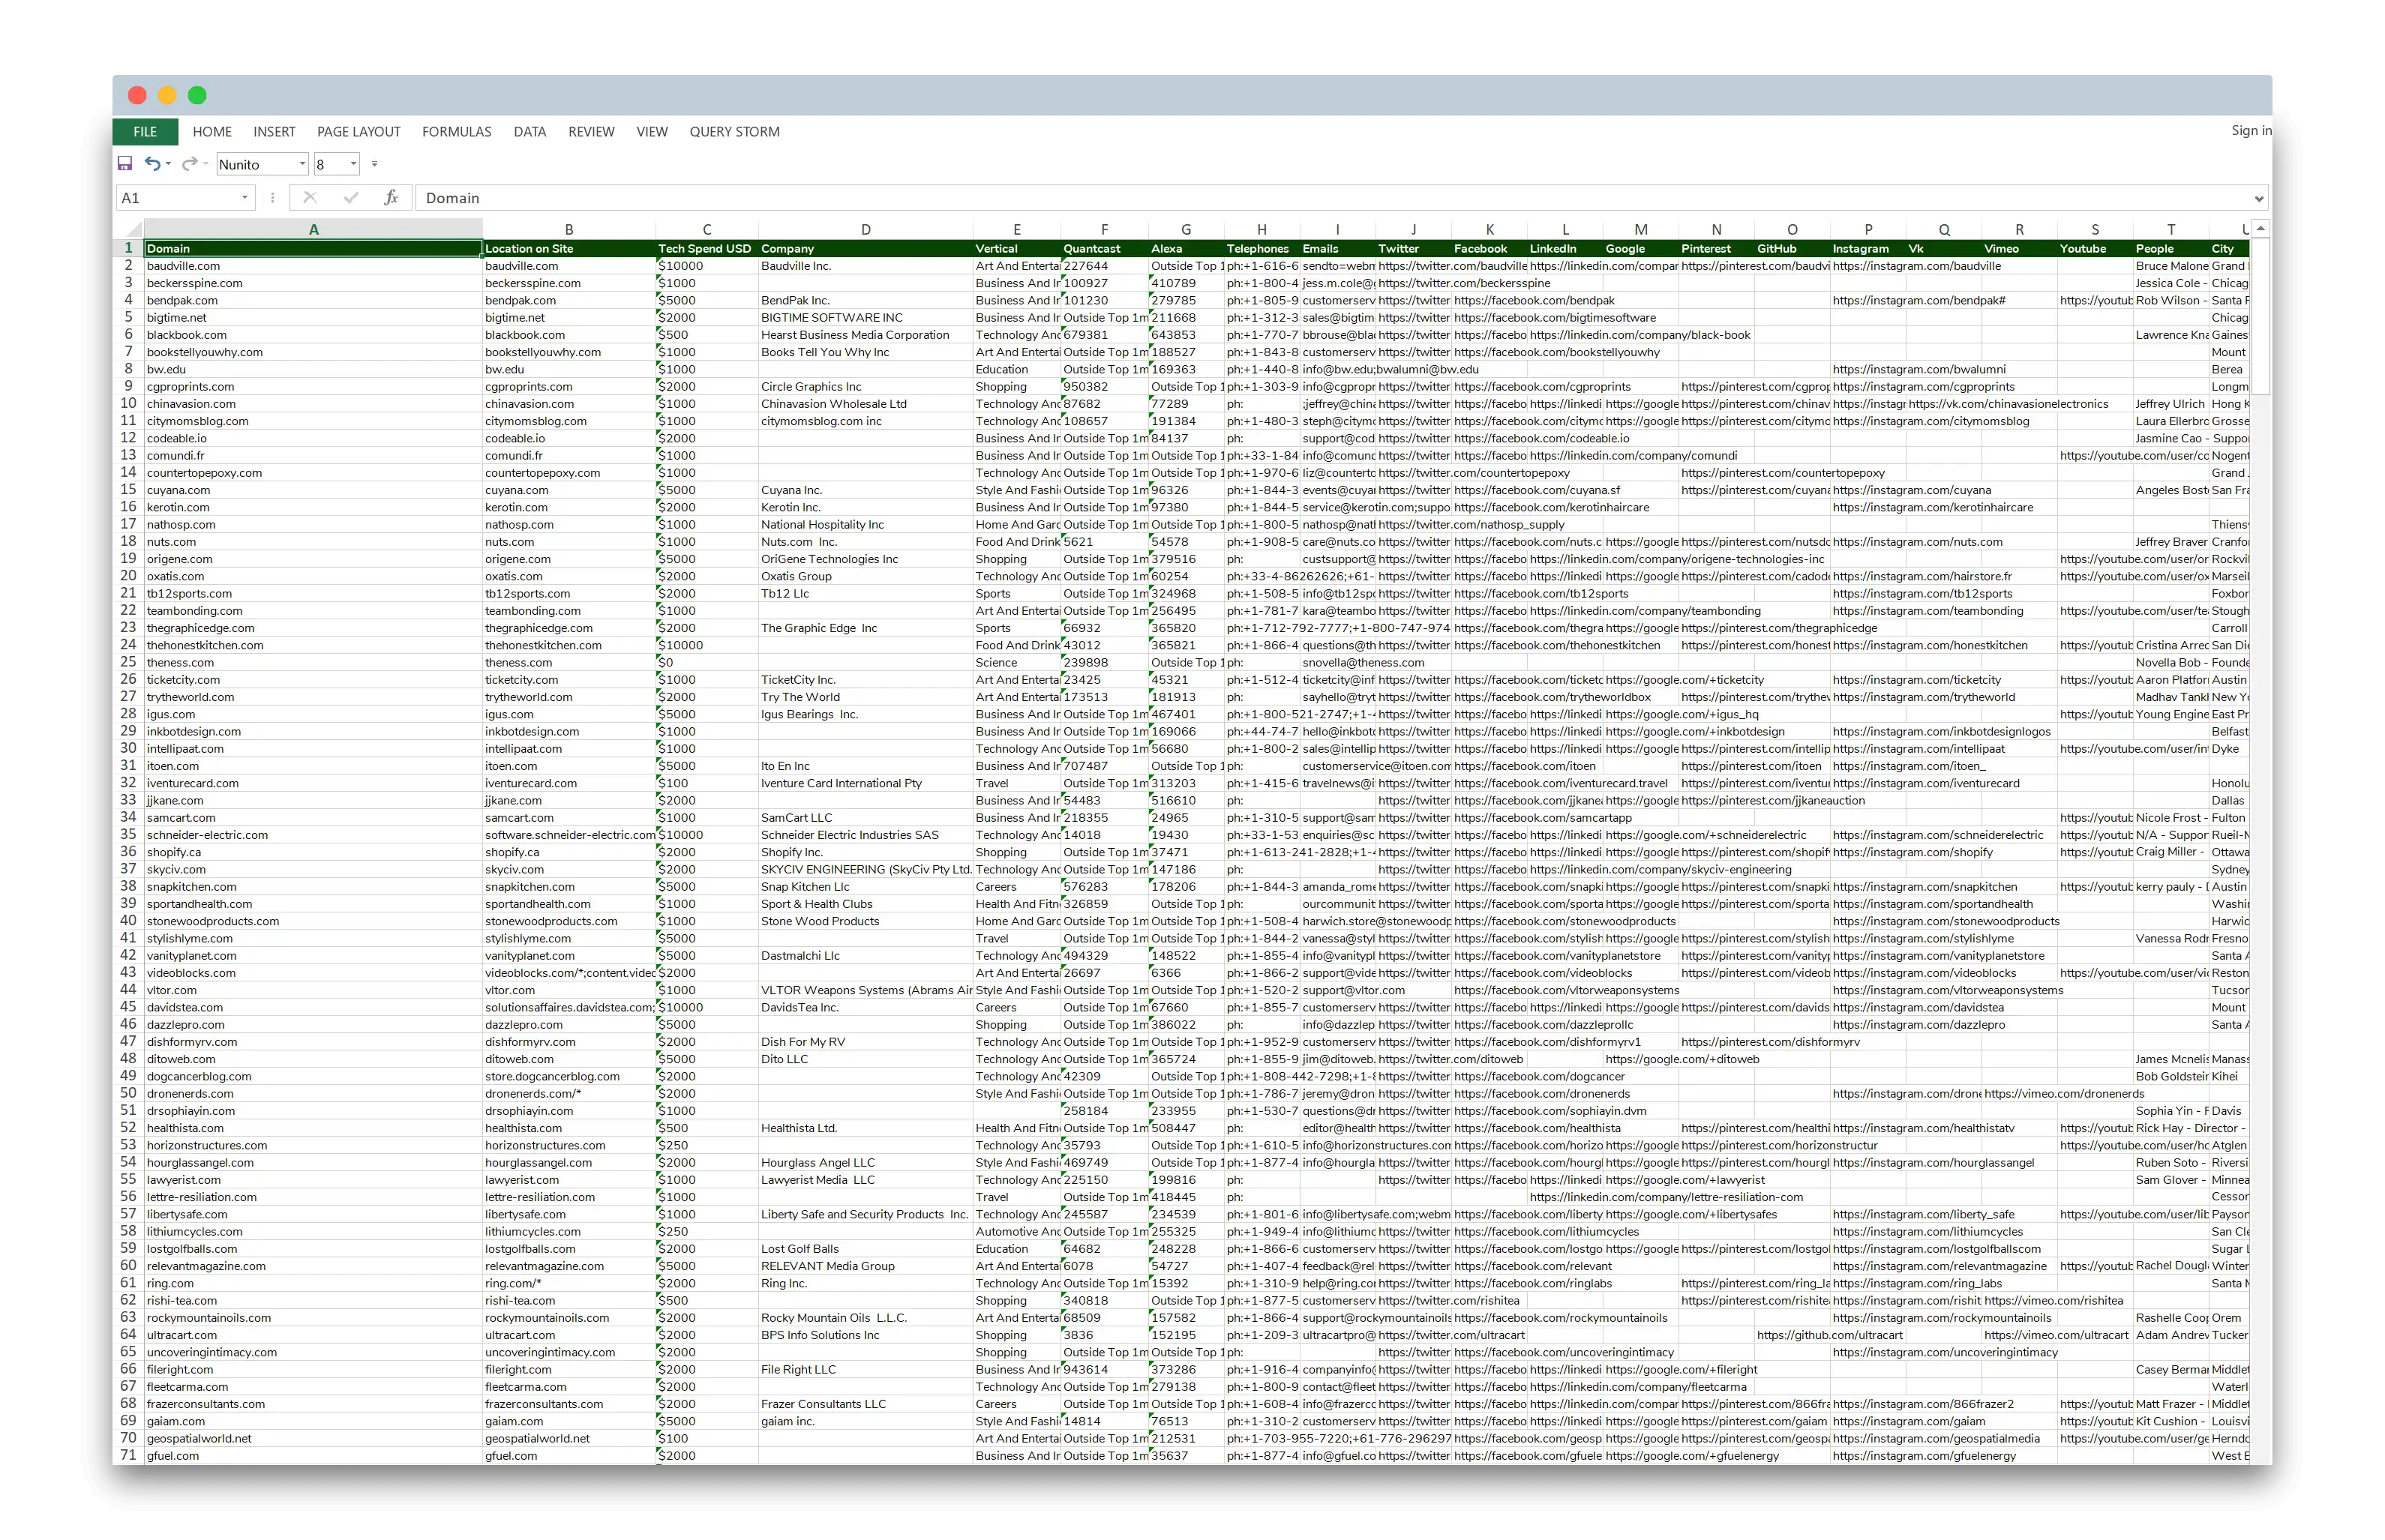Open the undo history dropdown arrow
The height and width of the screenshot is (1540, 2385).
(168, 164)
